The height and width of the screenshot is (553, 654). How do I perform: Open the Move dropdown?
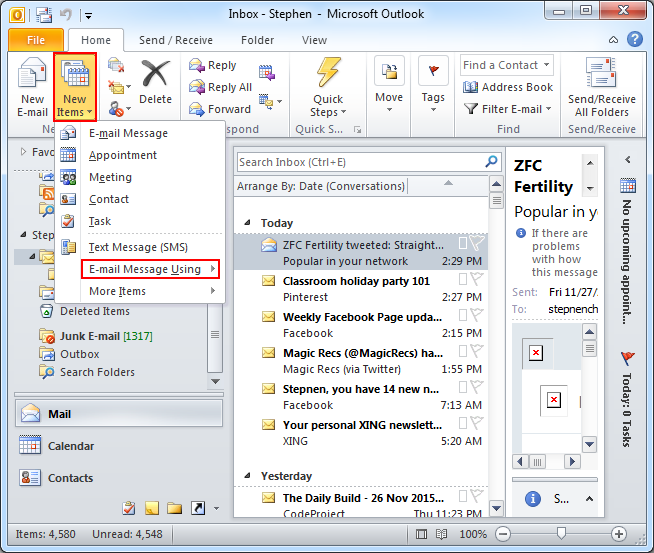click(x=389, y=85)
